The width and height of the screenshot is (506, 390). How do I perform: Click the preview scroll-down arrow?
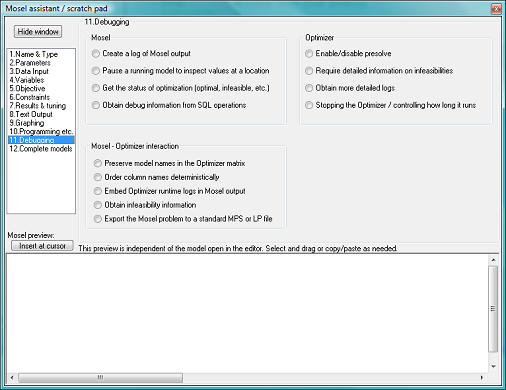(493, 367)
